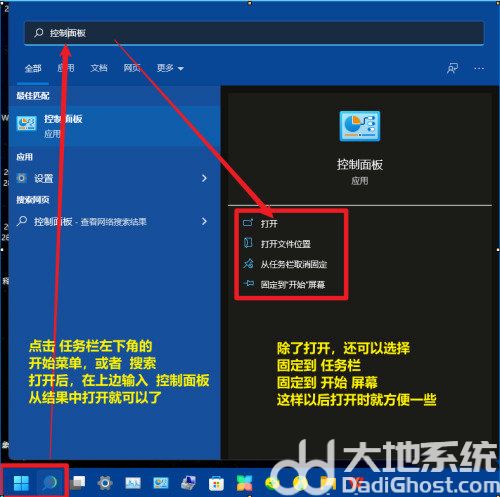
Task: Switch to the 网页 tab
Action: click(x=132, y=68)
